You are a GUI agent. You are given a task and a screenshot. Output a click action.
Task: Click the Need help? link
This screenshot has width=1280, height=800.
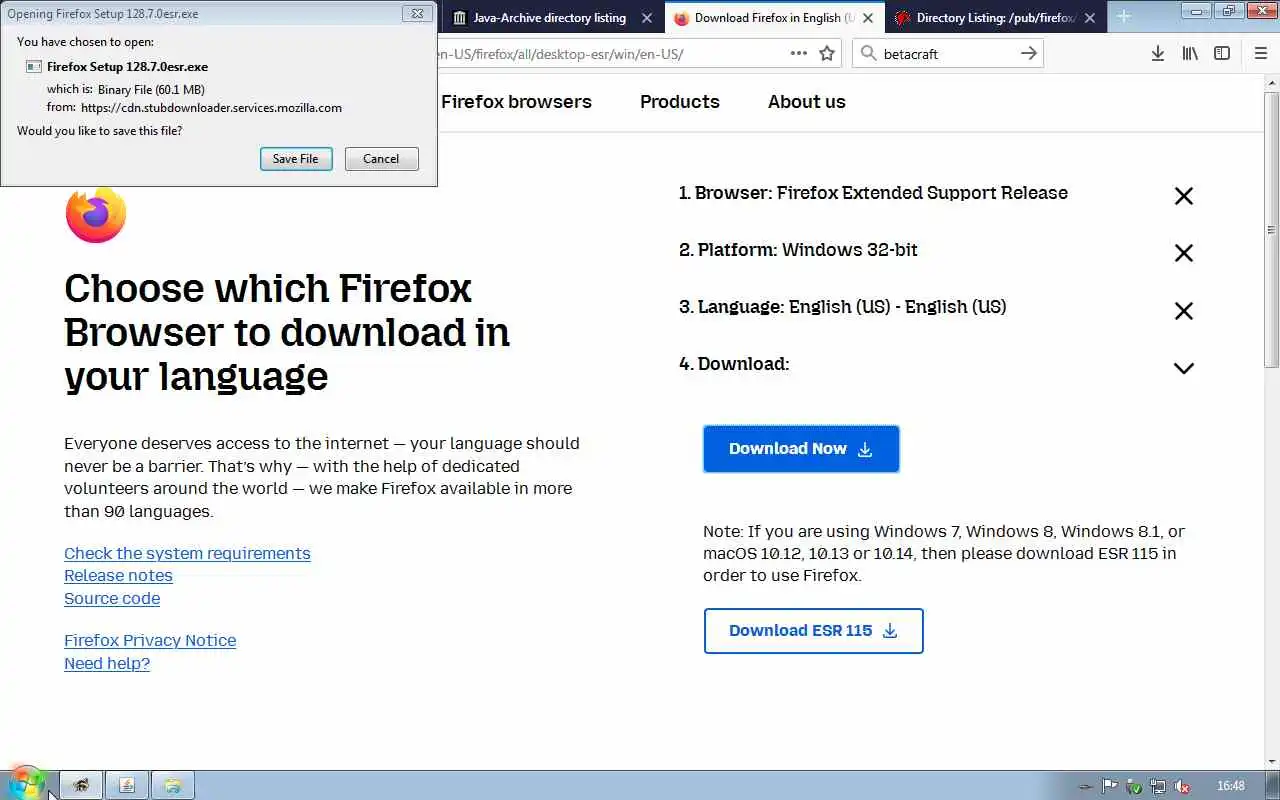107,663
